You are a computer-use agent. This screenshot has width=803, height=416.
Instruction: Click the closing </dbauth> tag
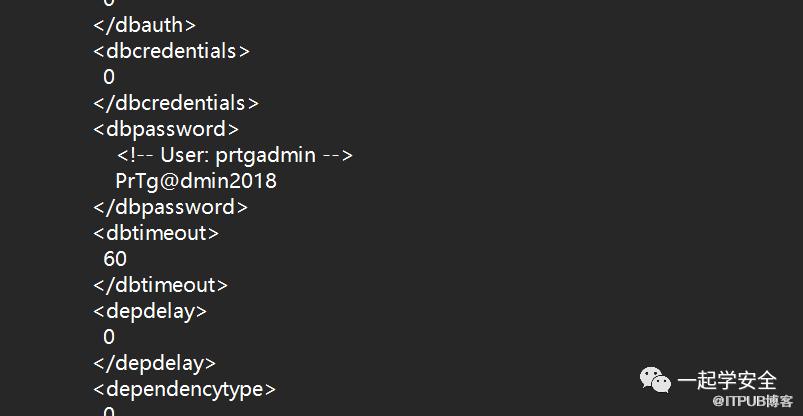145,25
